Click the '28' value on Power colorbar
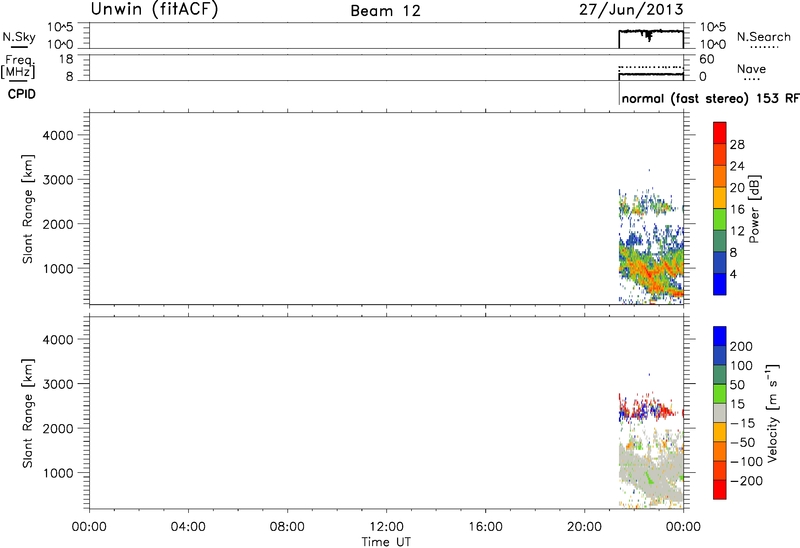 [737, 145]
